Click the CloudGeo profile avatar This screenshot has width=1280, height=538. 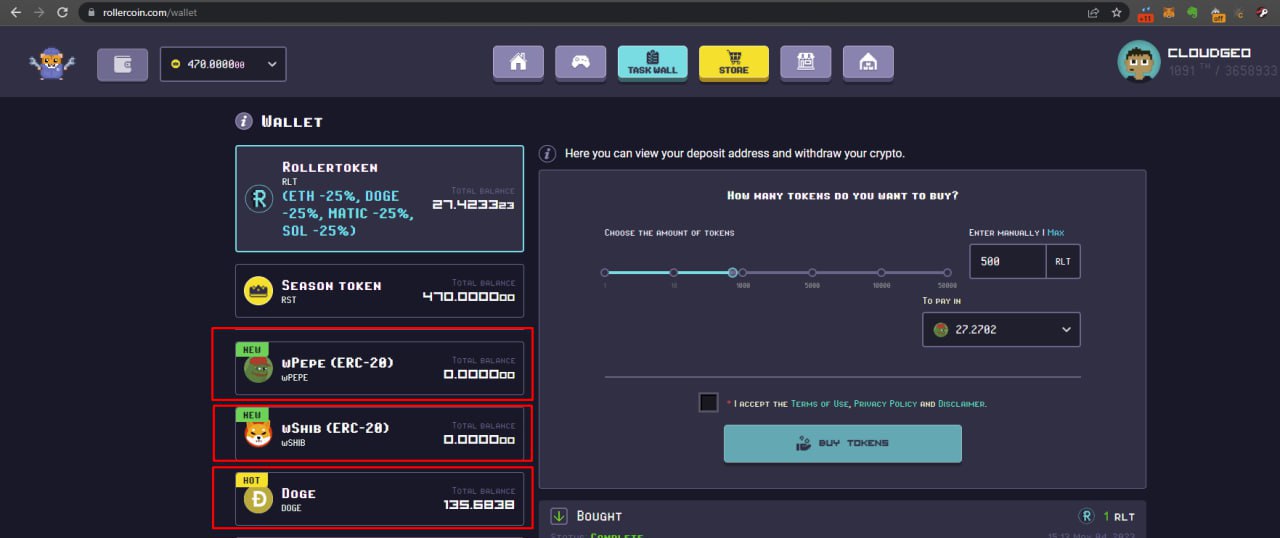pyautogui.click(x=1139, y=62)
